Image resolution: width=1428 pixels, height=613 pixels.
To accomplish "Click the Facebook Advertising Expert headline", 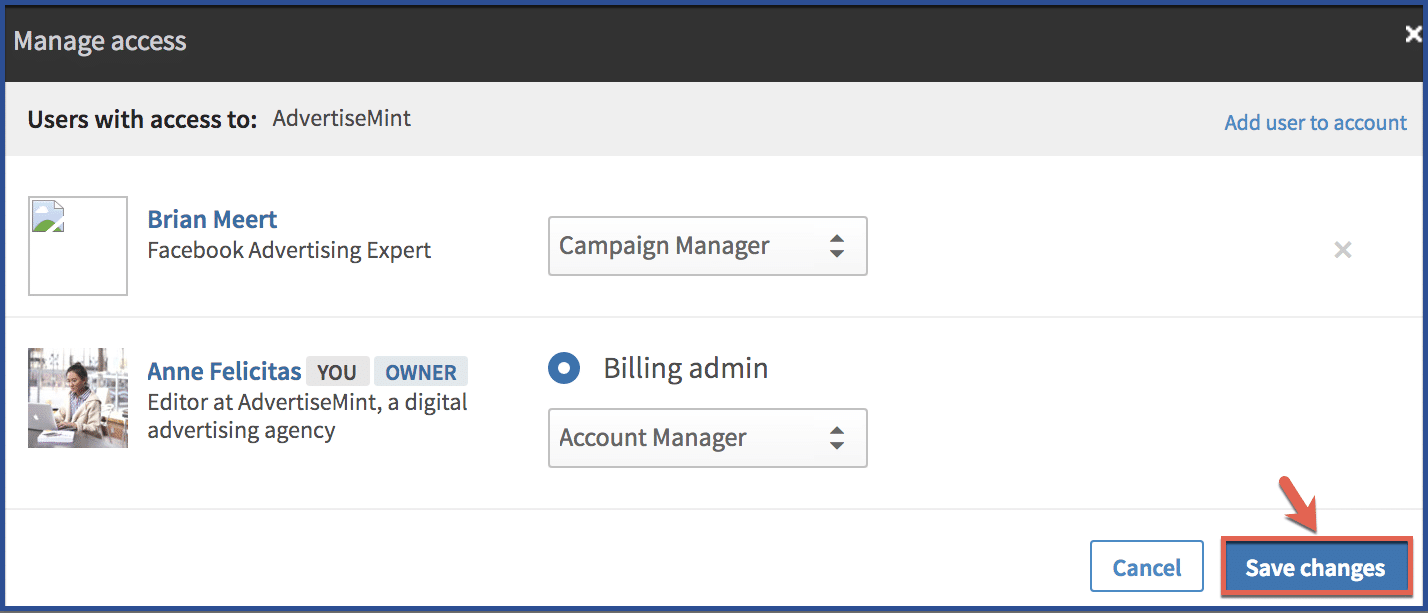I will [x=289, y=250].
